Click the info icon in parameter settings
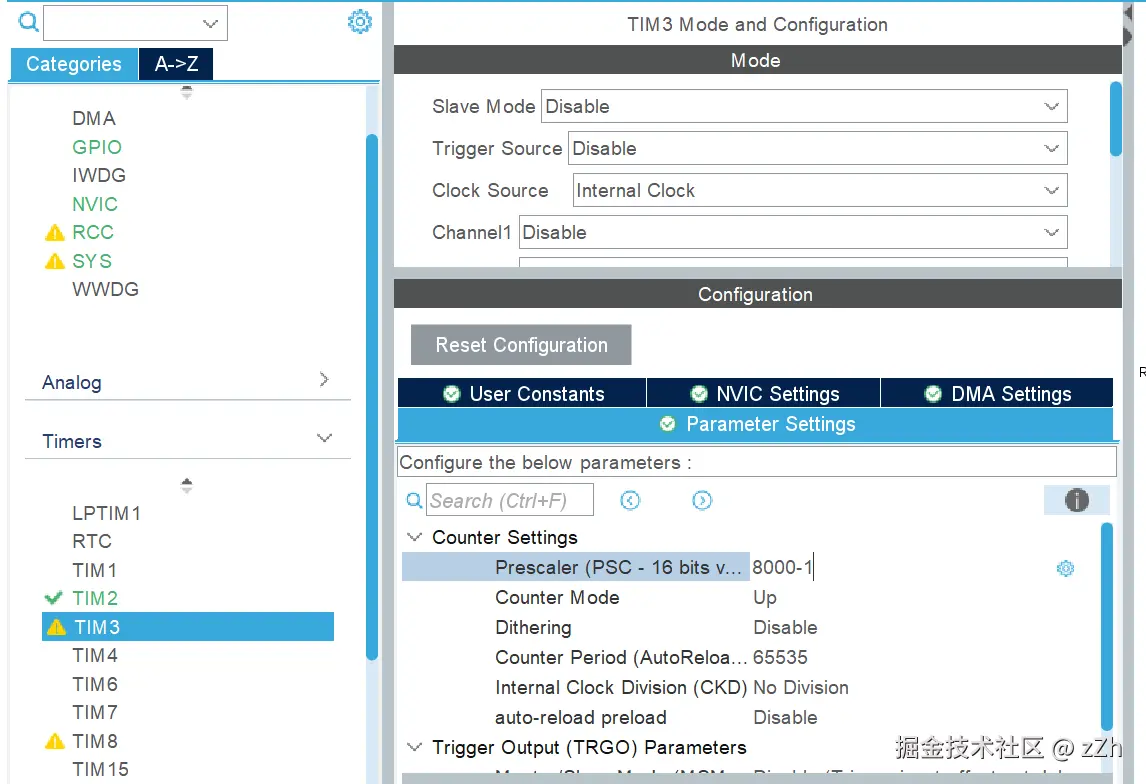The image size is (1146, 784). click(x=1076, y=500)
